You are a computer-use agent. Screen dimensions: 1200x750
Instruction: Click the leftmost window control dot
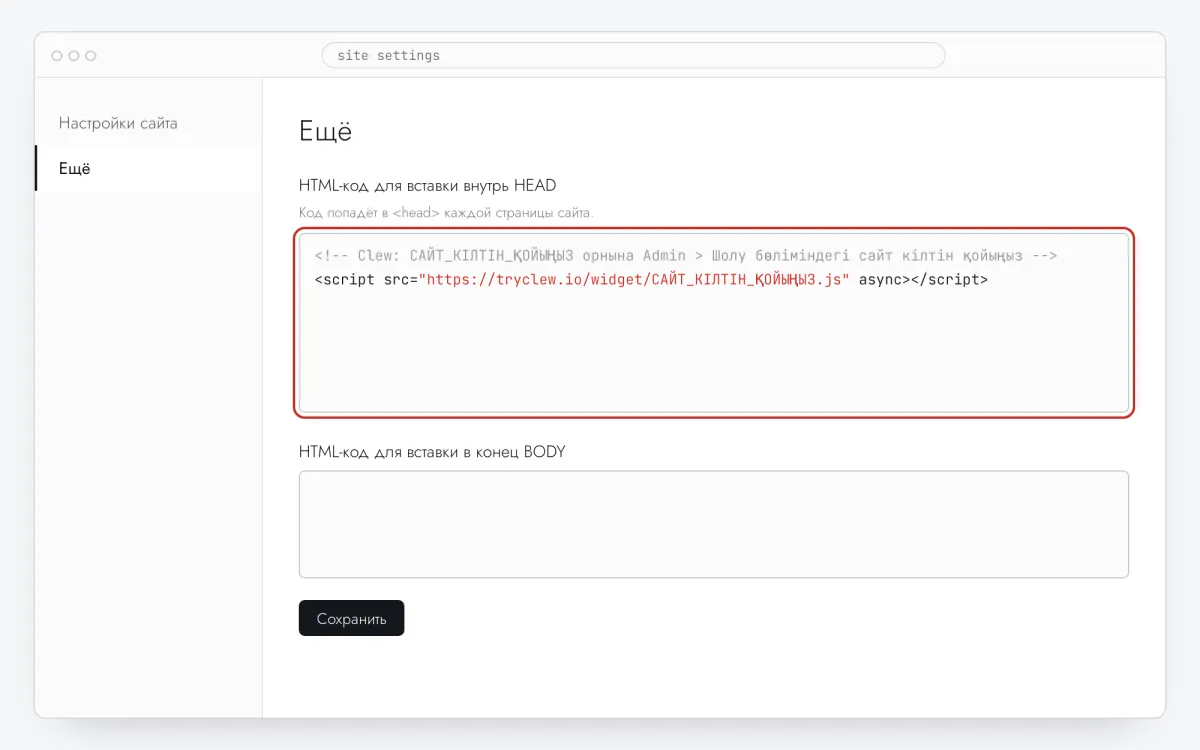(57, 56)
